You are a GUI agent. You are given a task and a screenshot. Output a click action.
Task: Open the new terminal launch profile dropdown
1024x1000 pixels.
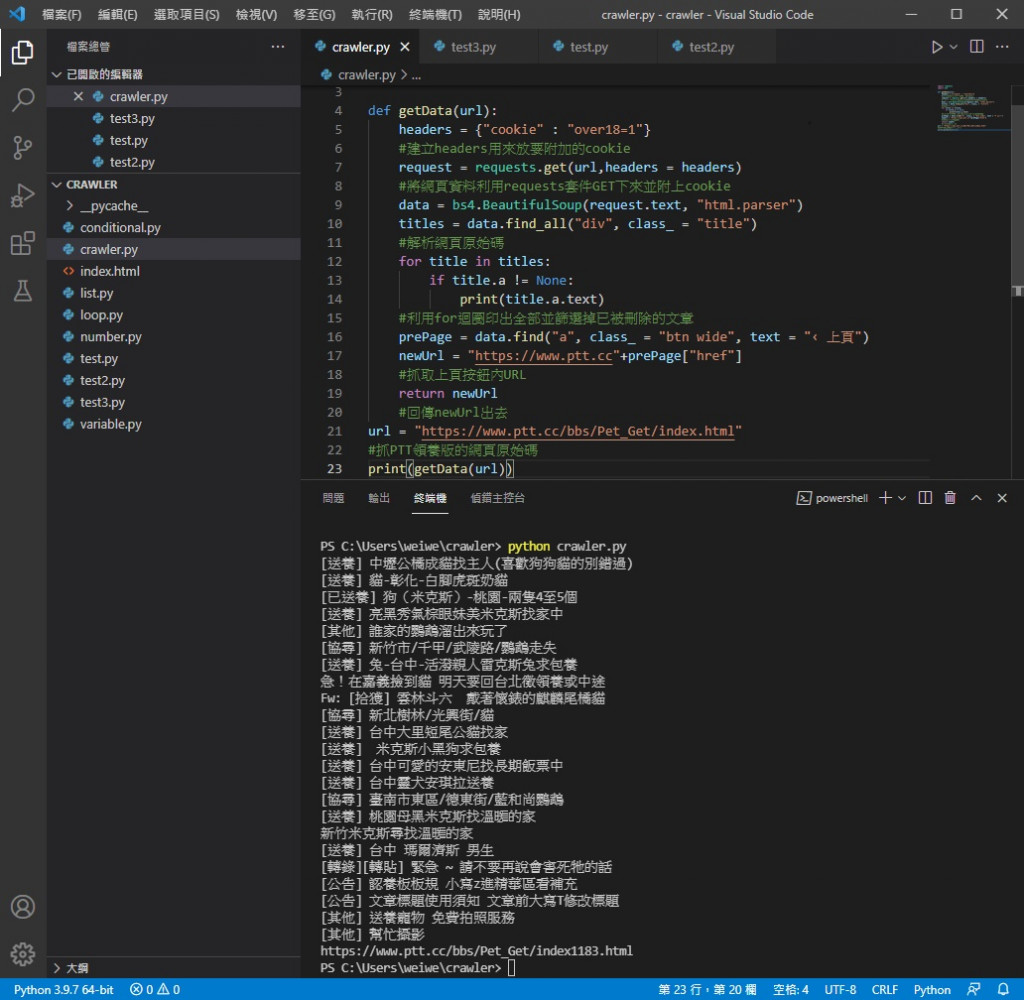[902, 498]
